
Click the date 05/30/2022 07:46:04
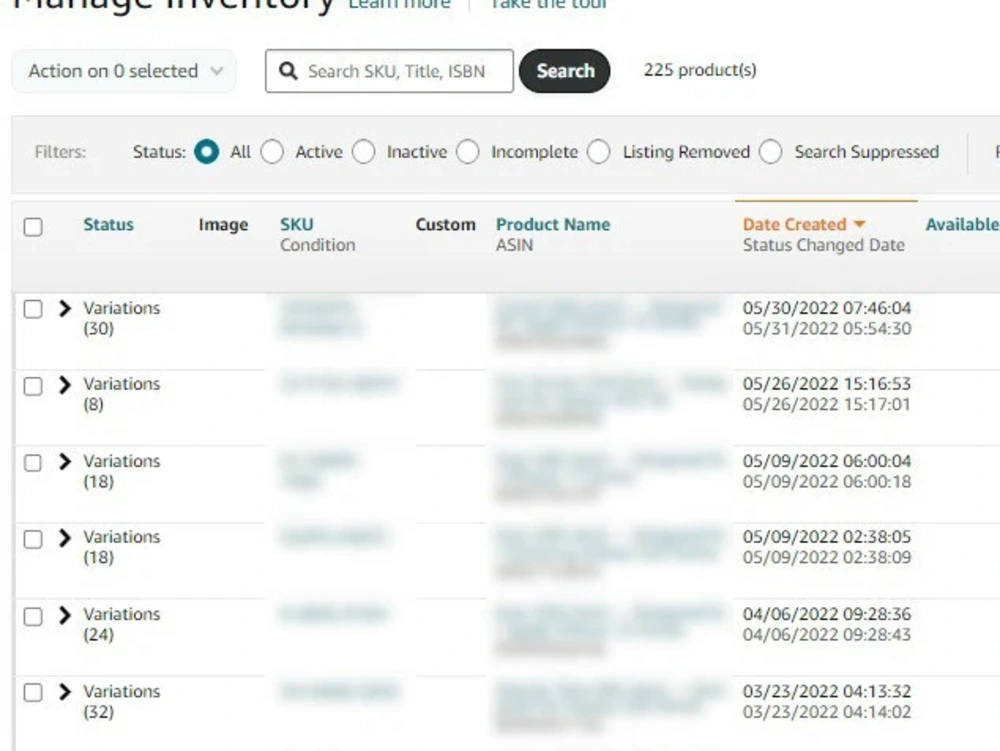(x=827, y=308)
